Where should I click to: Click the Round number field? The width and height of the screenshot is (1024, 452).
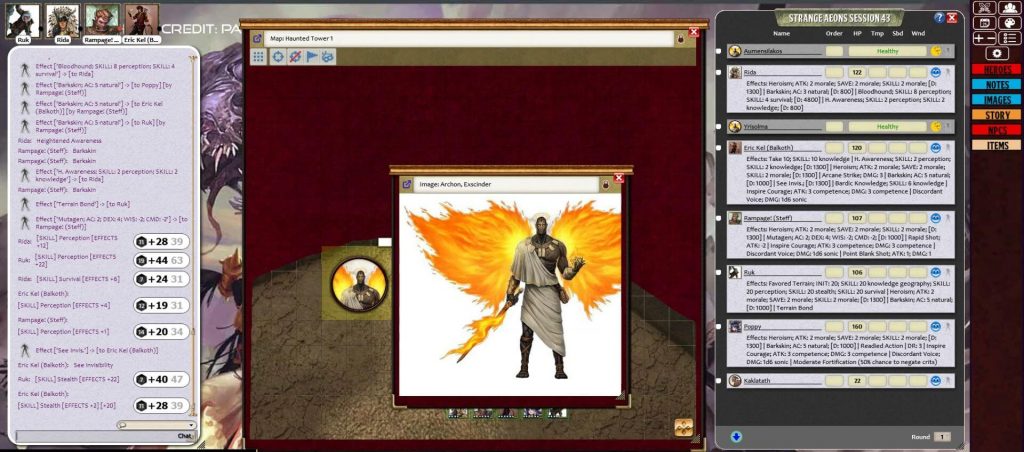coord(942,437)
